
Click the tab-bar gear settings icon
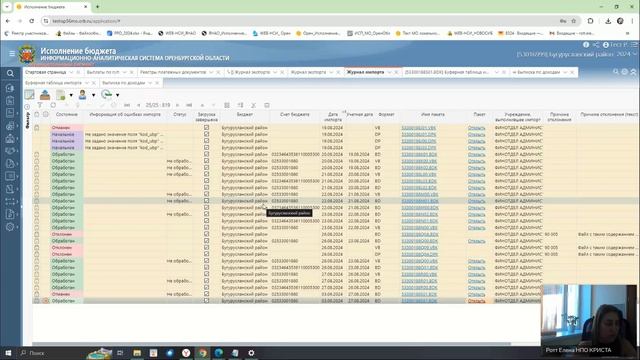tap(624, 72)
